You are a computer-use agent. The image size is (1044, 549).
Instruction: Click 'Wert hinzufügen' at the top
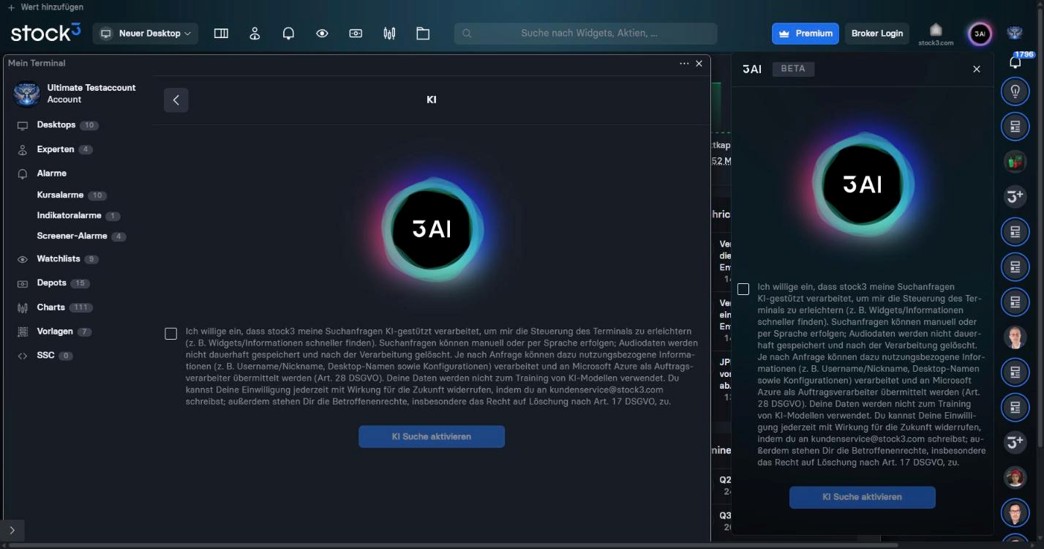46,7
